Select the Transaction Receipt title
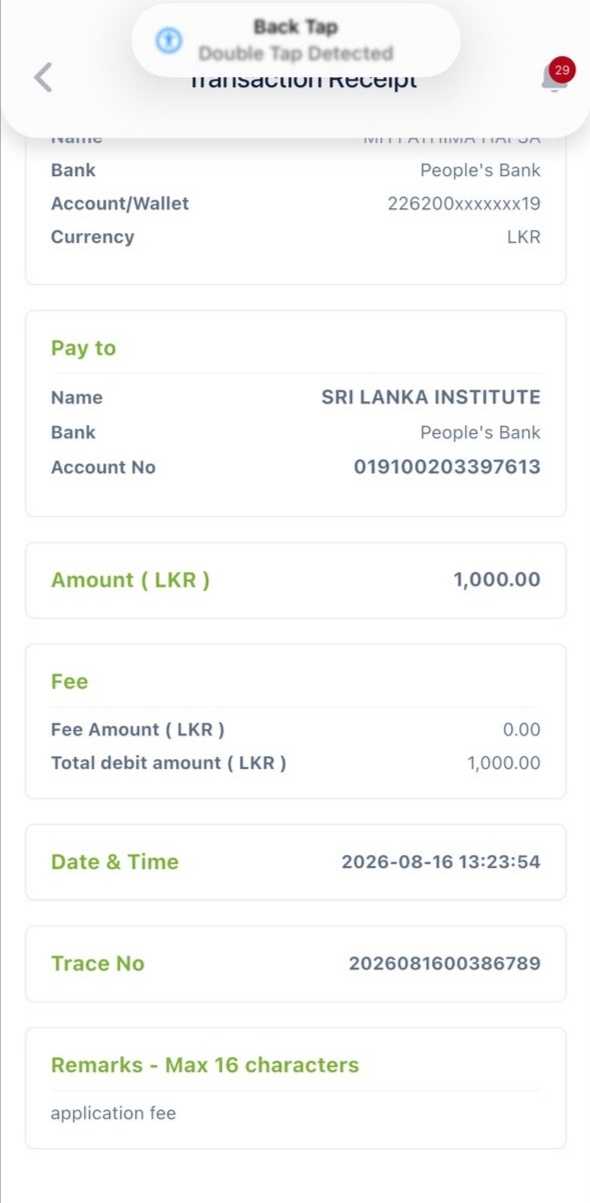The width and height of the screenshot is (590, 1203). [303, 81]
